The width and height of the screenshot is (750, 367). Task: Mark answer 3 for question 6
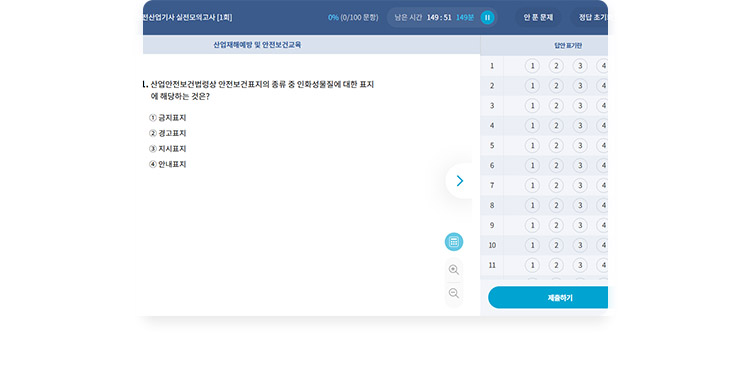tap(580, 166)
